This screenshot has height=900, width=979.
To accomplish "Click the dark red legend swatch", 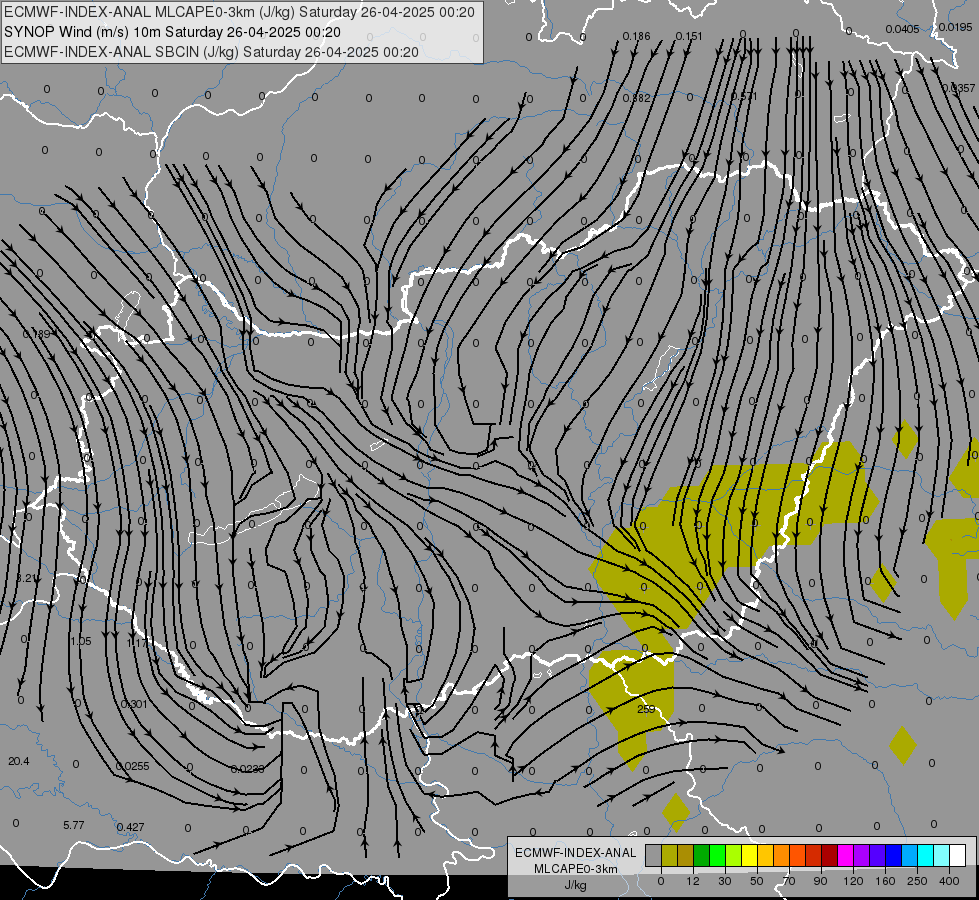I will (x=830, y=856).
